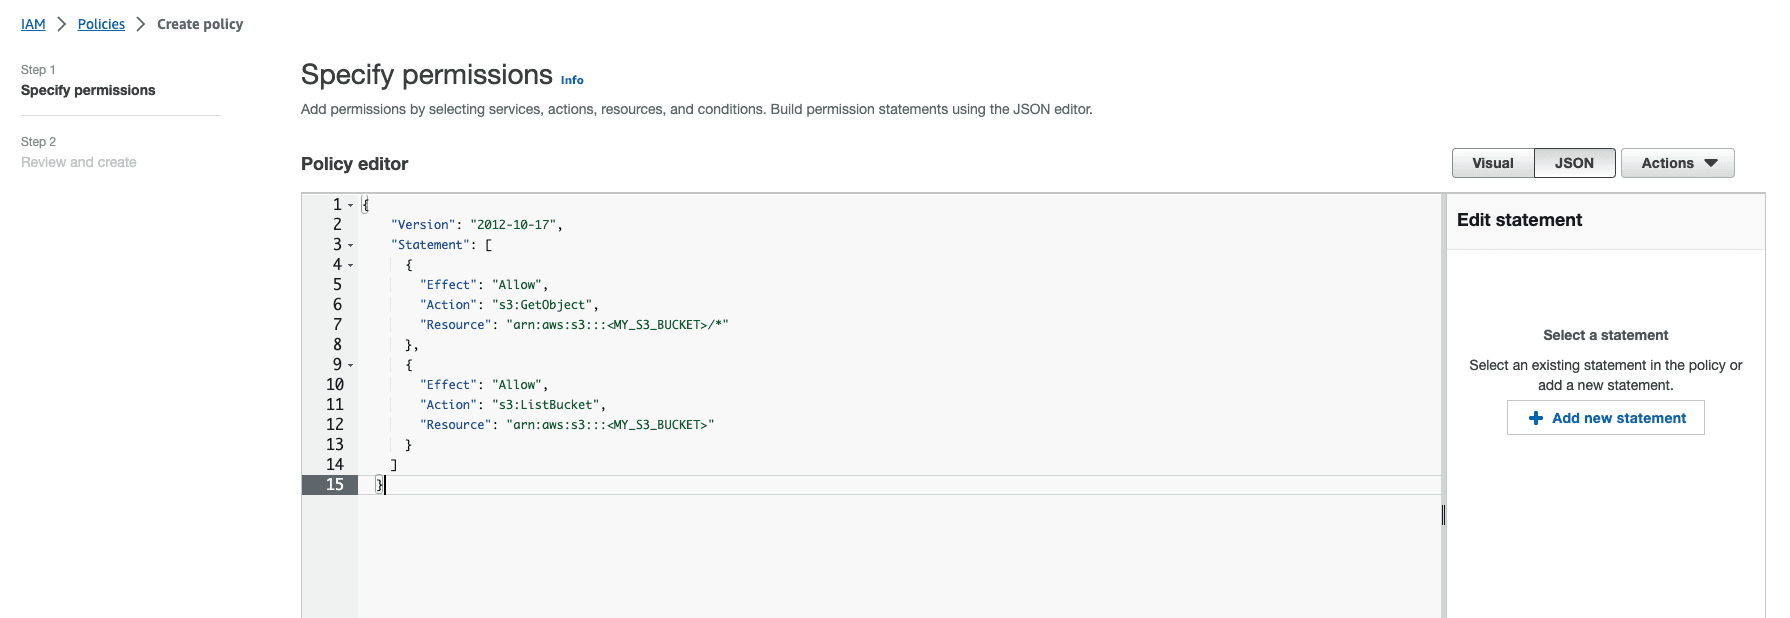Screen dimensions: 1790x618
Task: Select Step 1 Specify permissions
Action: click(88, 90)
